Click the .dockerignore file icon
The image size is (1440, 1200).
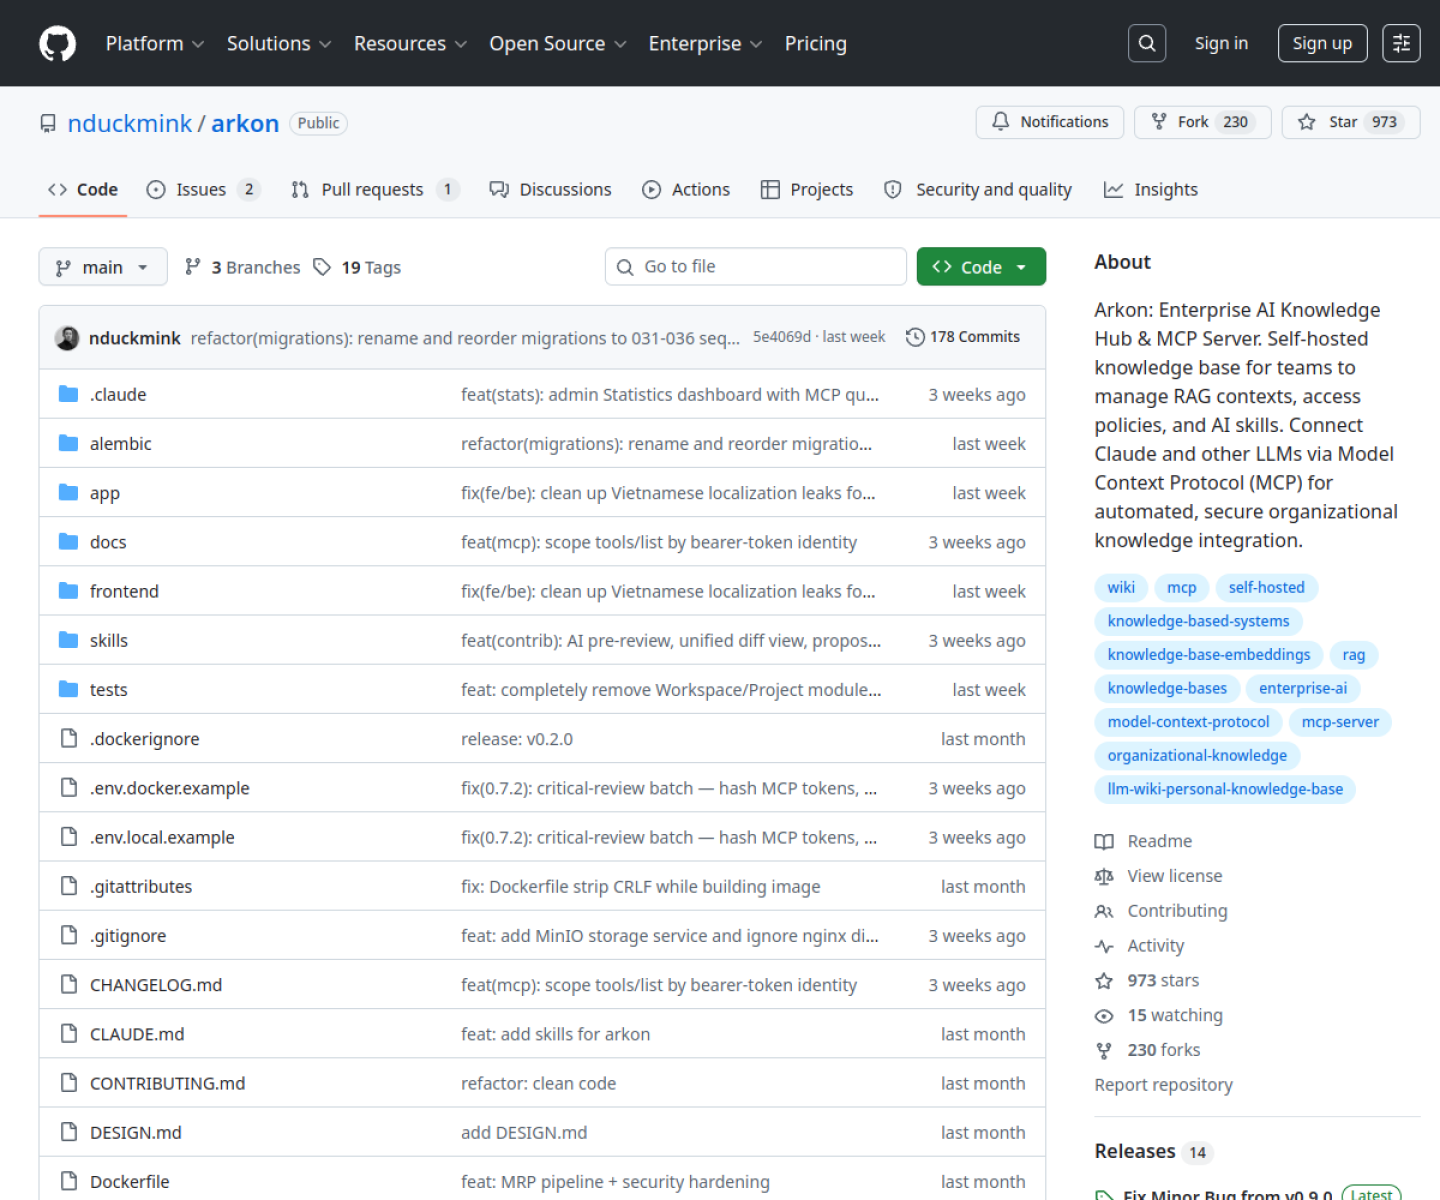tap(68, 738)
